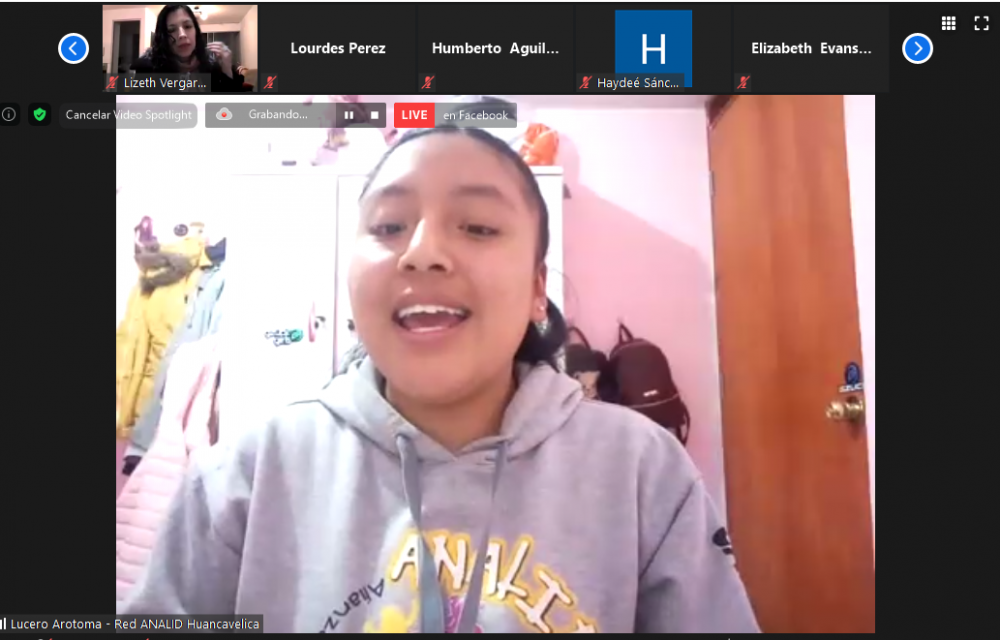Click the cloud recording icon
Image resolution: width=1000 pixels, height=640 pixels.
(224, 115)
